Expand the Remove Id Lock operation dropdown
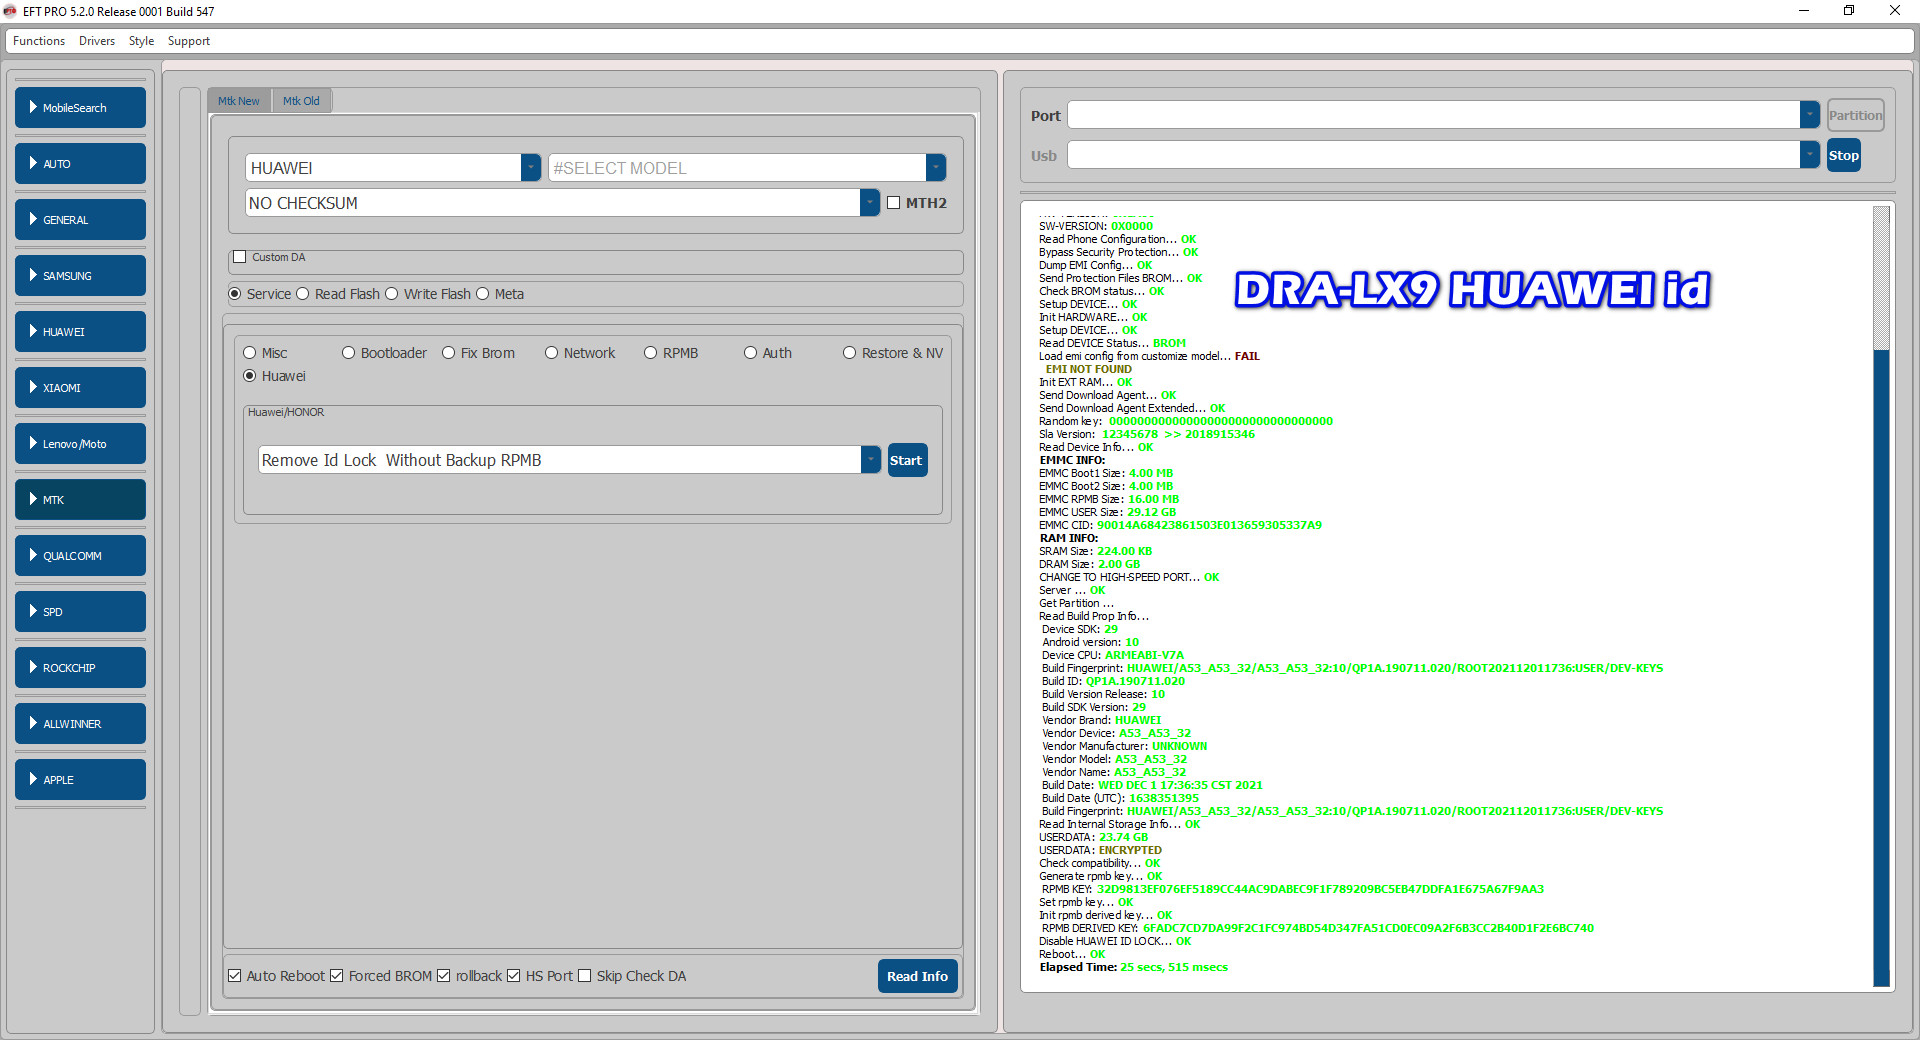The width and height of the screenshot is (1920, 1040). click(871, 460)
